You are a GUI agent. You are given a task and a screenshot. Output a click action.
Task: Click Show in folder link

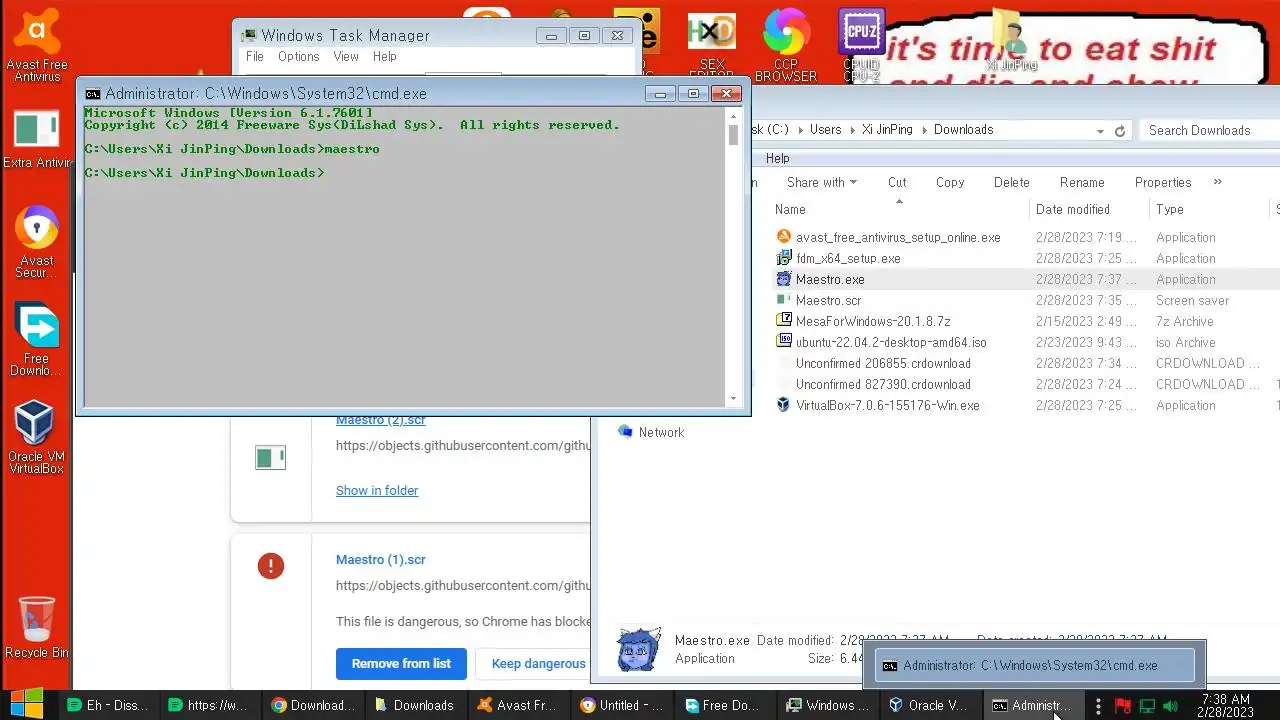click(377, 490)
